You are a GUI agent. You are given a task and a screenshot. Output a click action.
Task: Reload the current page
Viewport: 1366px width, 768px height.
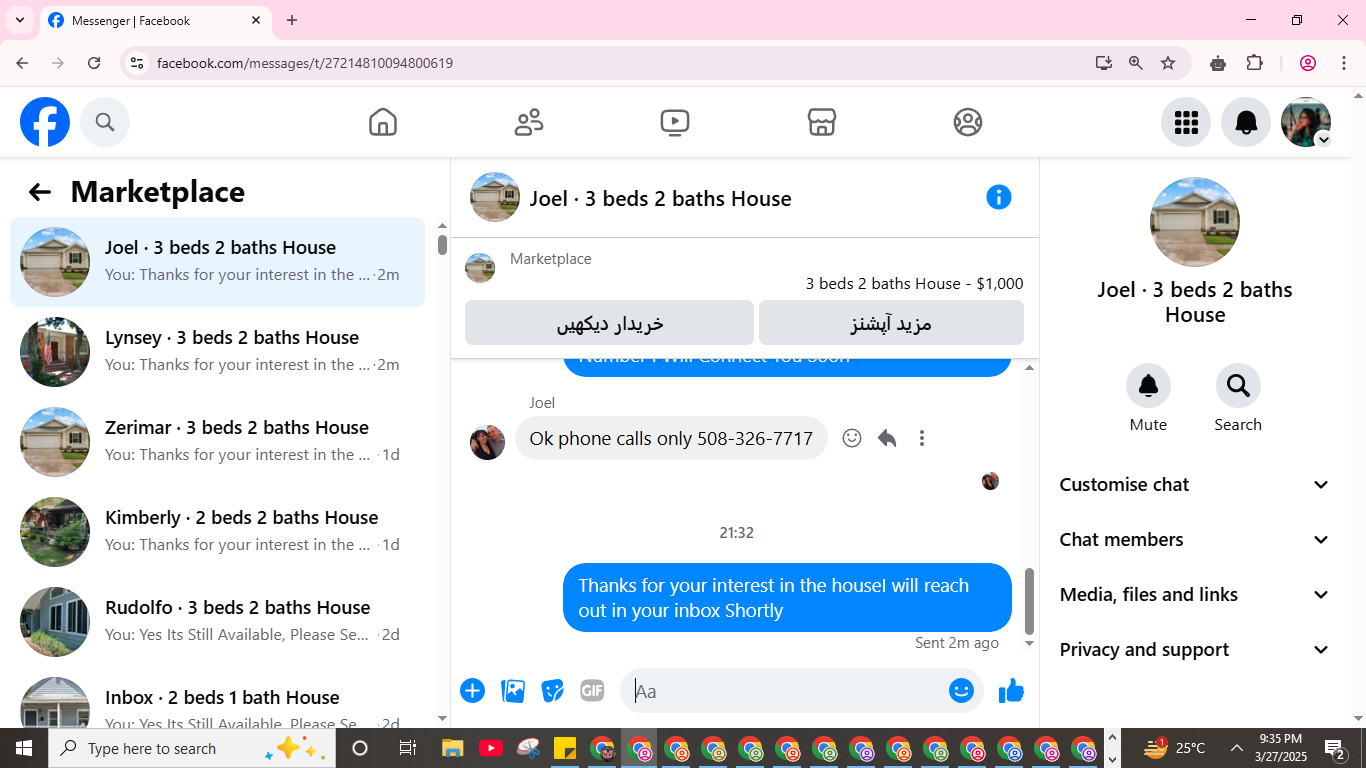coord(94,63)
